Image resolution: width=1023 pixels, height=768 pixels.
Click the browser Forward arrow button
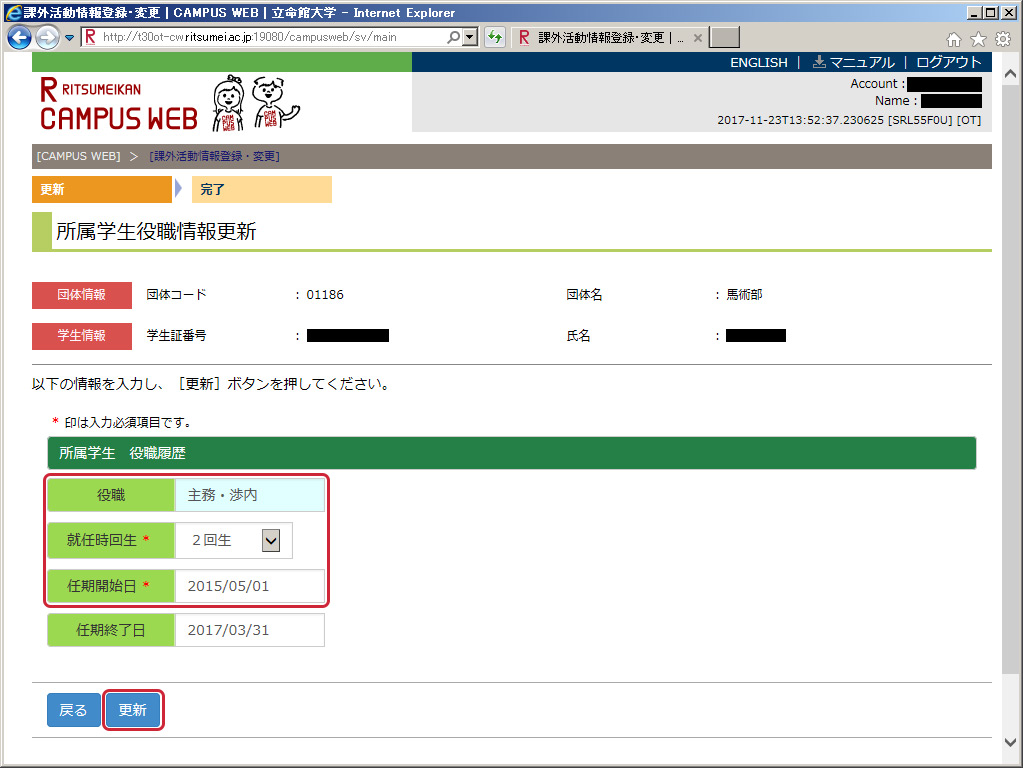coord(47,38)
